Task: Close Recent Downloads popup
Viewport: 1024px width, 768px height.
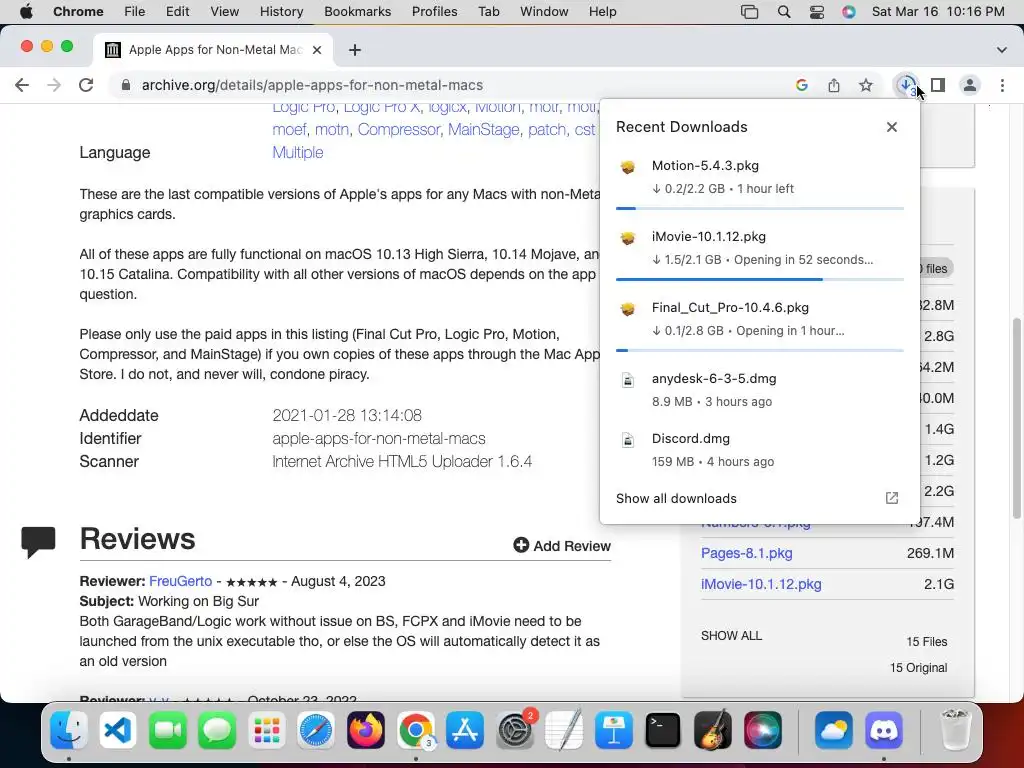Action: tap(891, 127)
